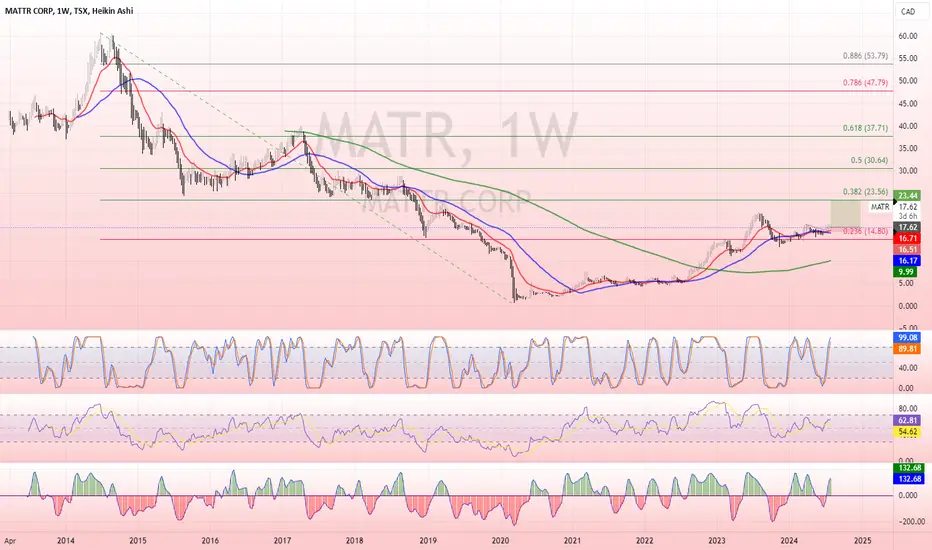This screenshot has width=932, height=550.
Task: Click the 2025 label on the time axis
Action: click(x=862, y=540)
